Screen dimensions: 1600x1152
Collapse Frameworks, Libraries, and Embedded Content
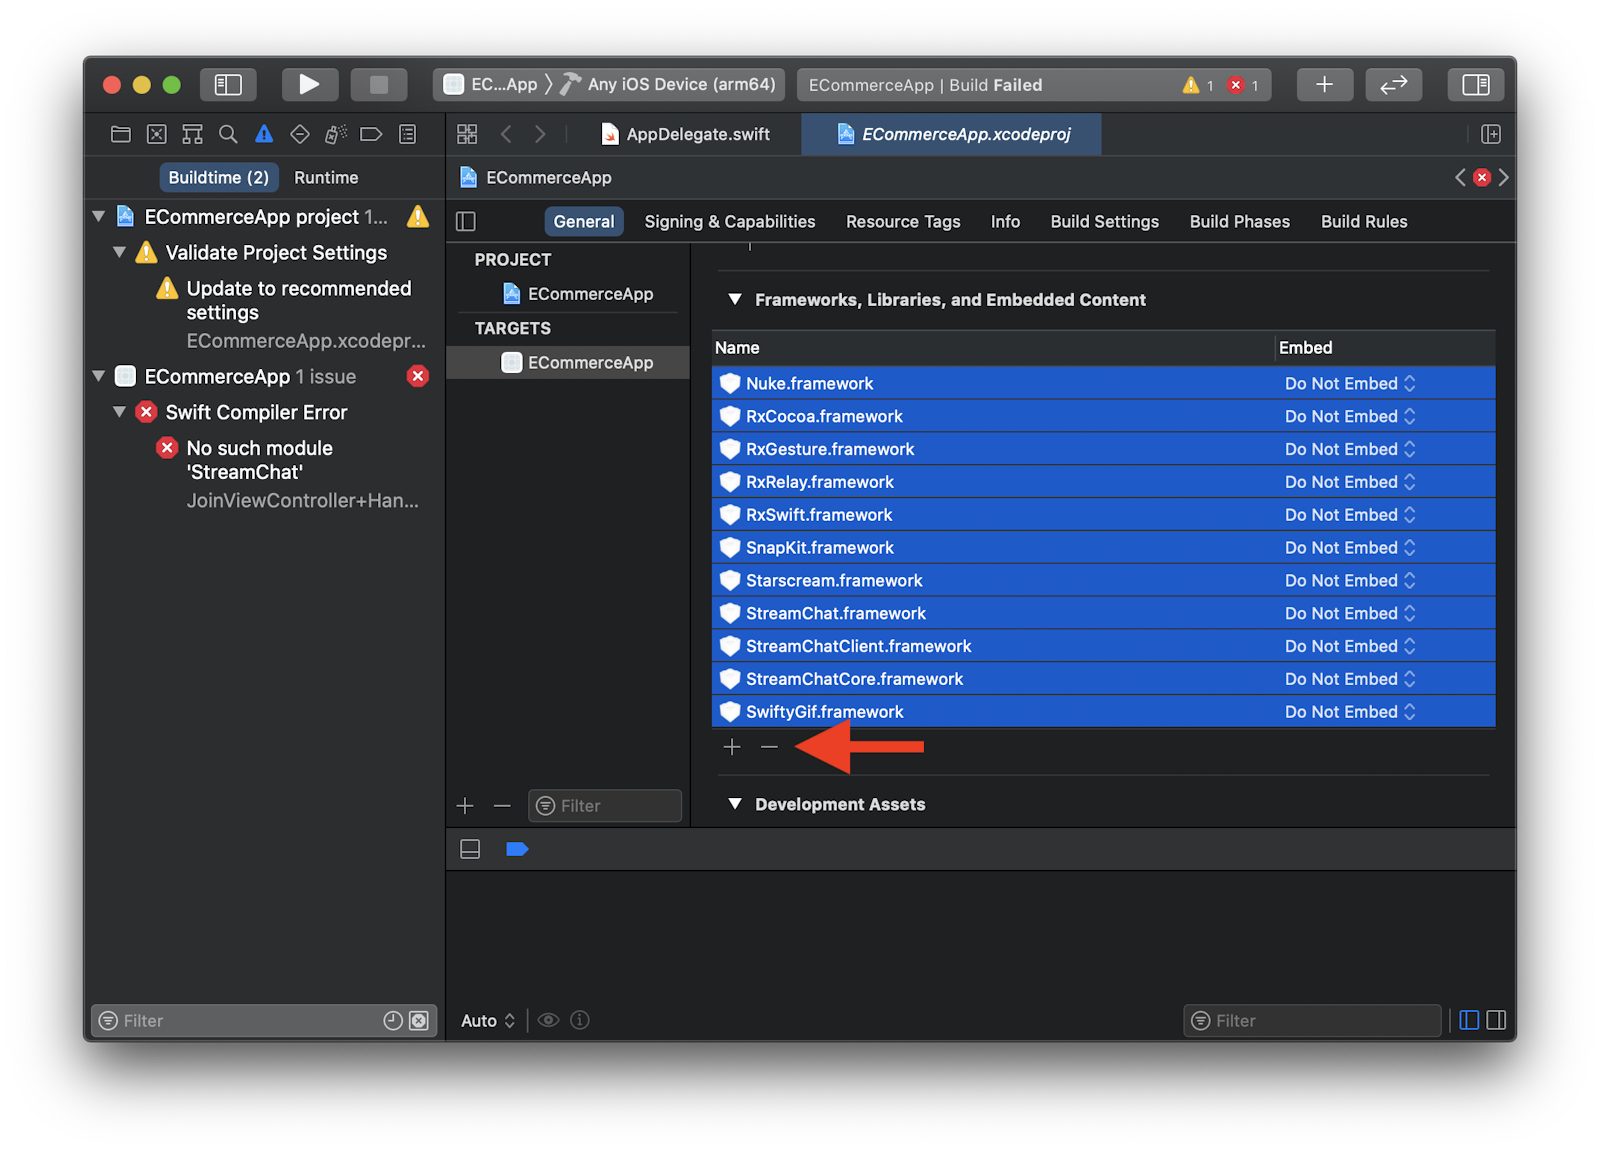pyautogui.click(x=735, y=299)
